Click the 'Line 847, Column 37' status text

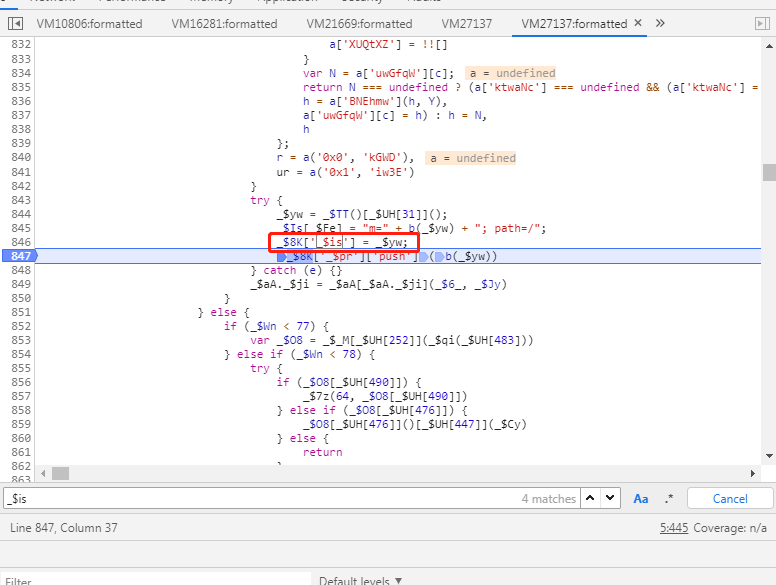64,528
